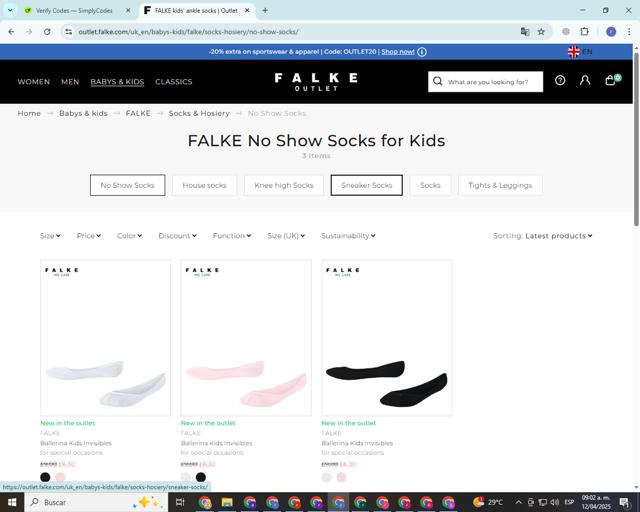Screen dimensions: 640x512
Task: Open a new browser tab
Action: tap(265, 11)
